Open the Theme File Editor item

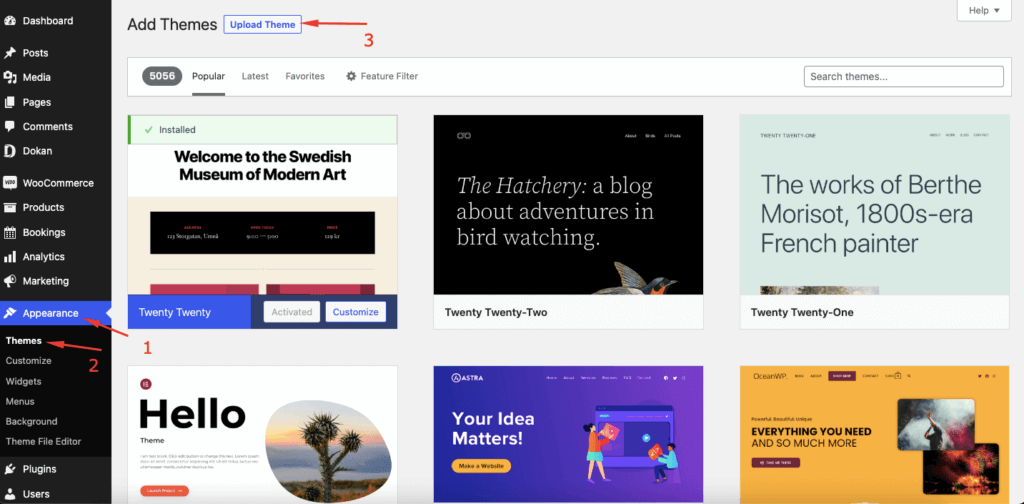pos(43,441)
